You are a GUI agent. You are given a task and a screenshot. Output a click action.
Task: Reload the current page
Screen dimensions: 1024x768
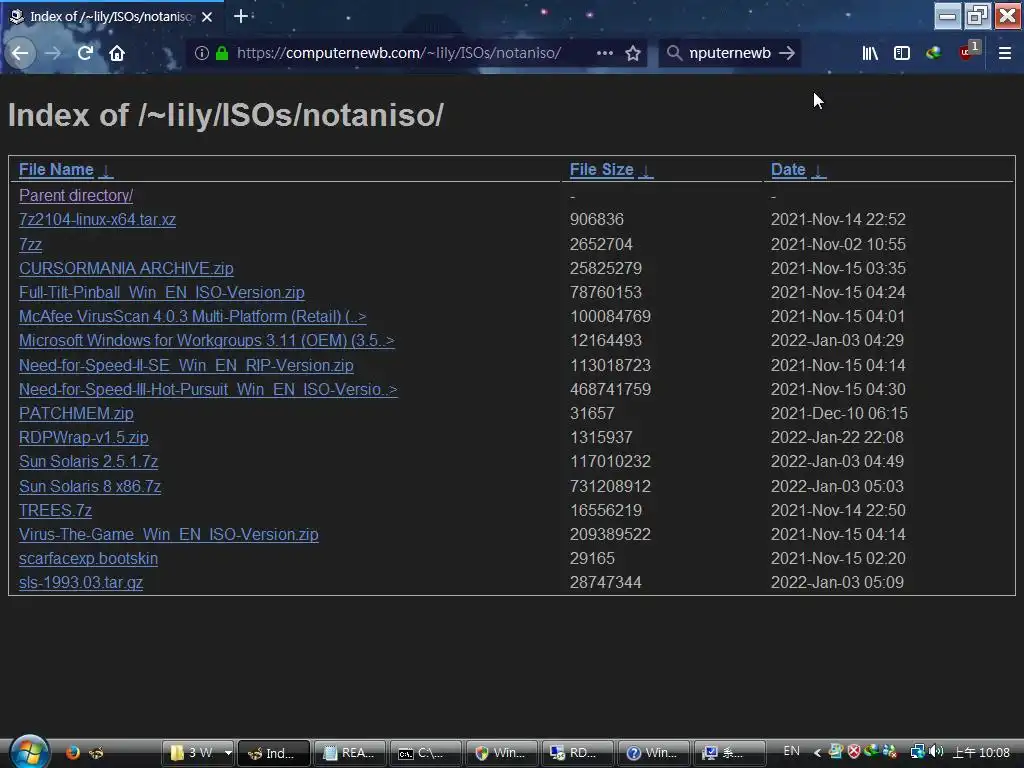pyautogui.click(x=85, y=53)
